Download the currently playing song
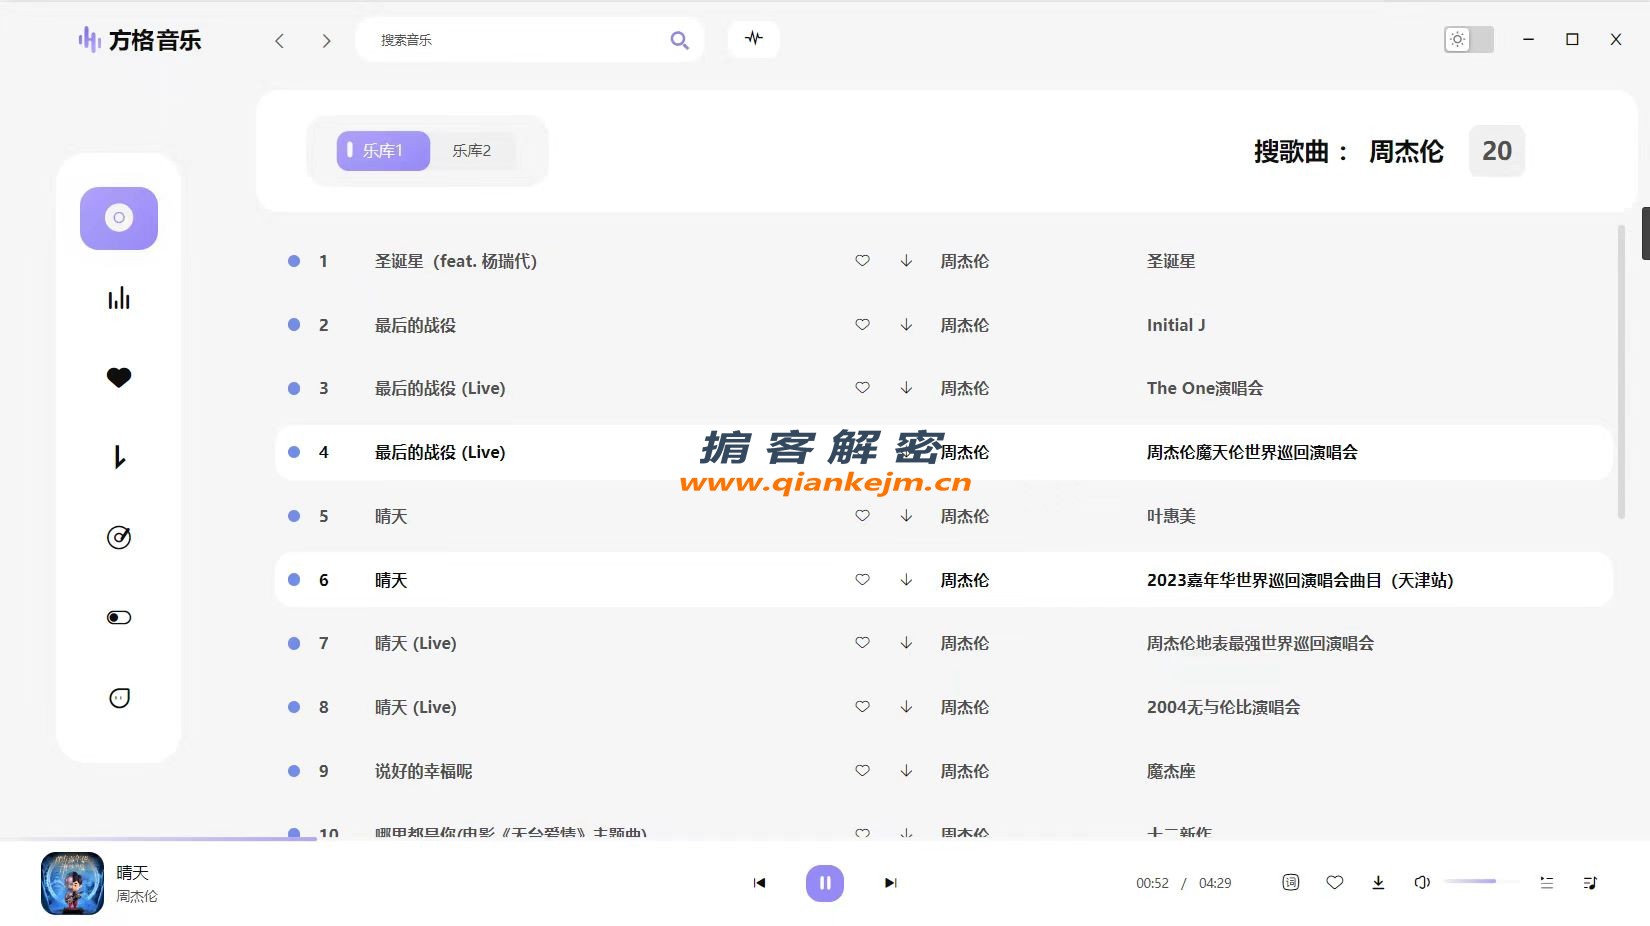Screen dimensions: 1650x926 1378,882
